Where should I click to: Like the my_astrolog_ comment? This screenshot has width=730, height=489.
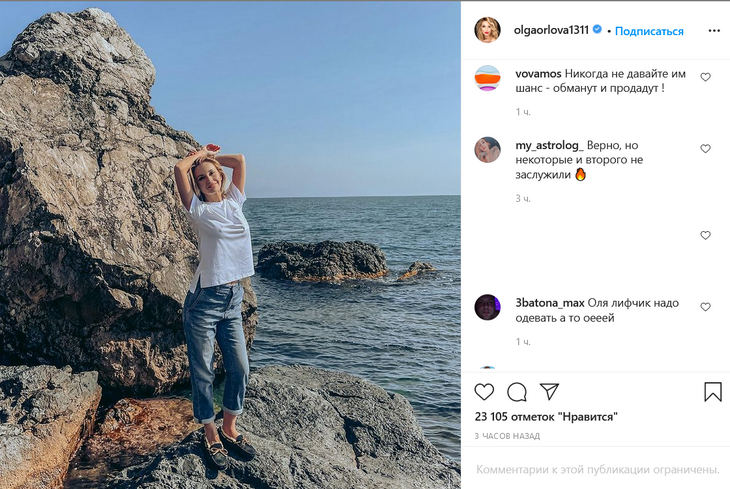[x=705, y=149]
